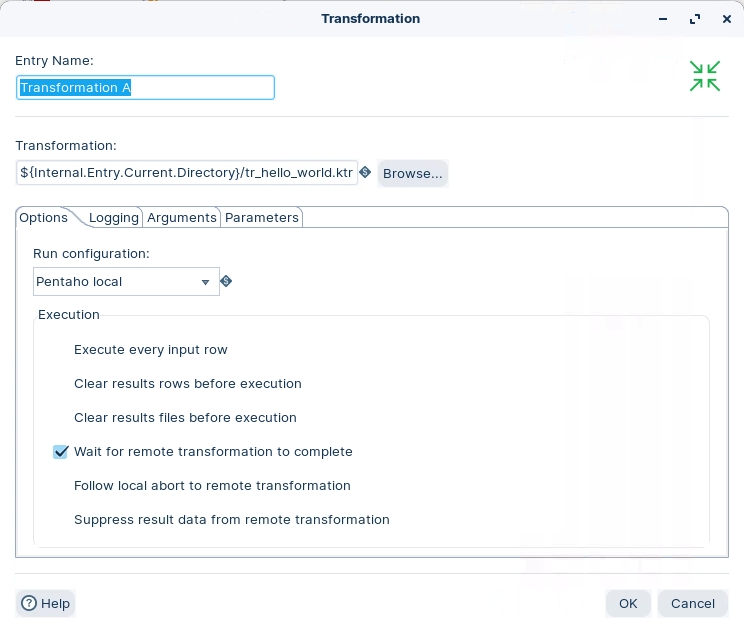The image size is (744, 633).
Task: Click the Entry Name text field
Action: coord(145,88)
